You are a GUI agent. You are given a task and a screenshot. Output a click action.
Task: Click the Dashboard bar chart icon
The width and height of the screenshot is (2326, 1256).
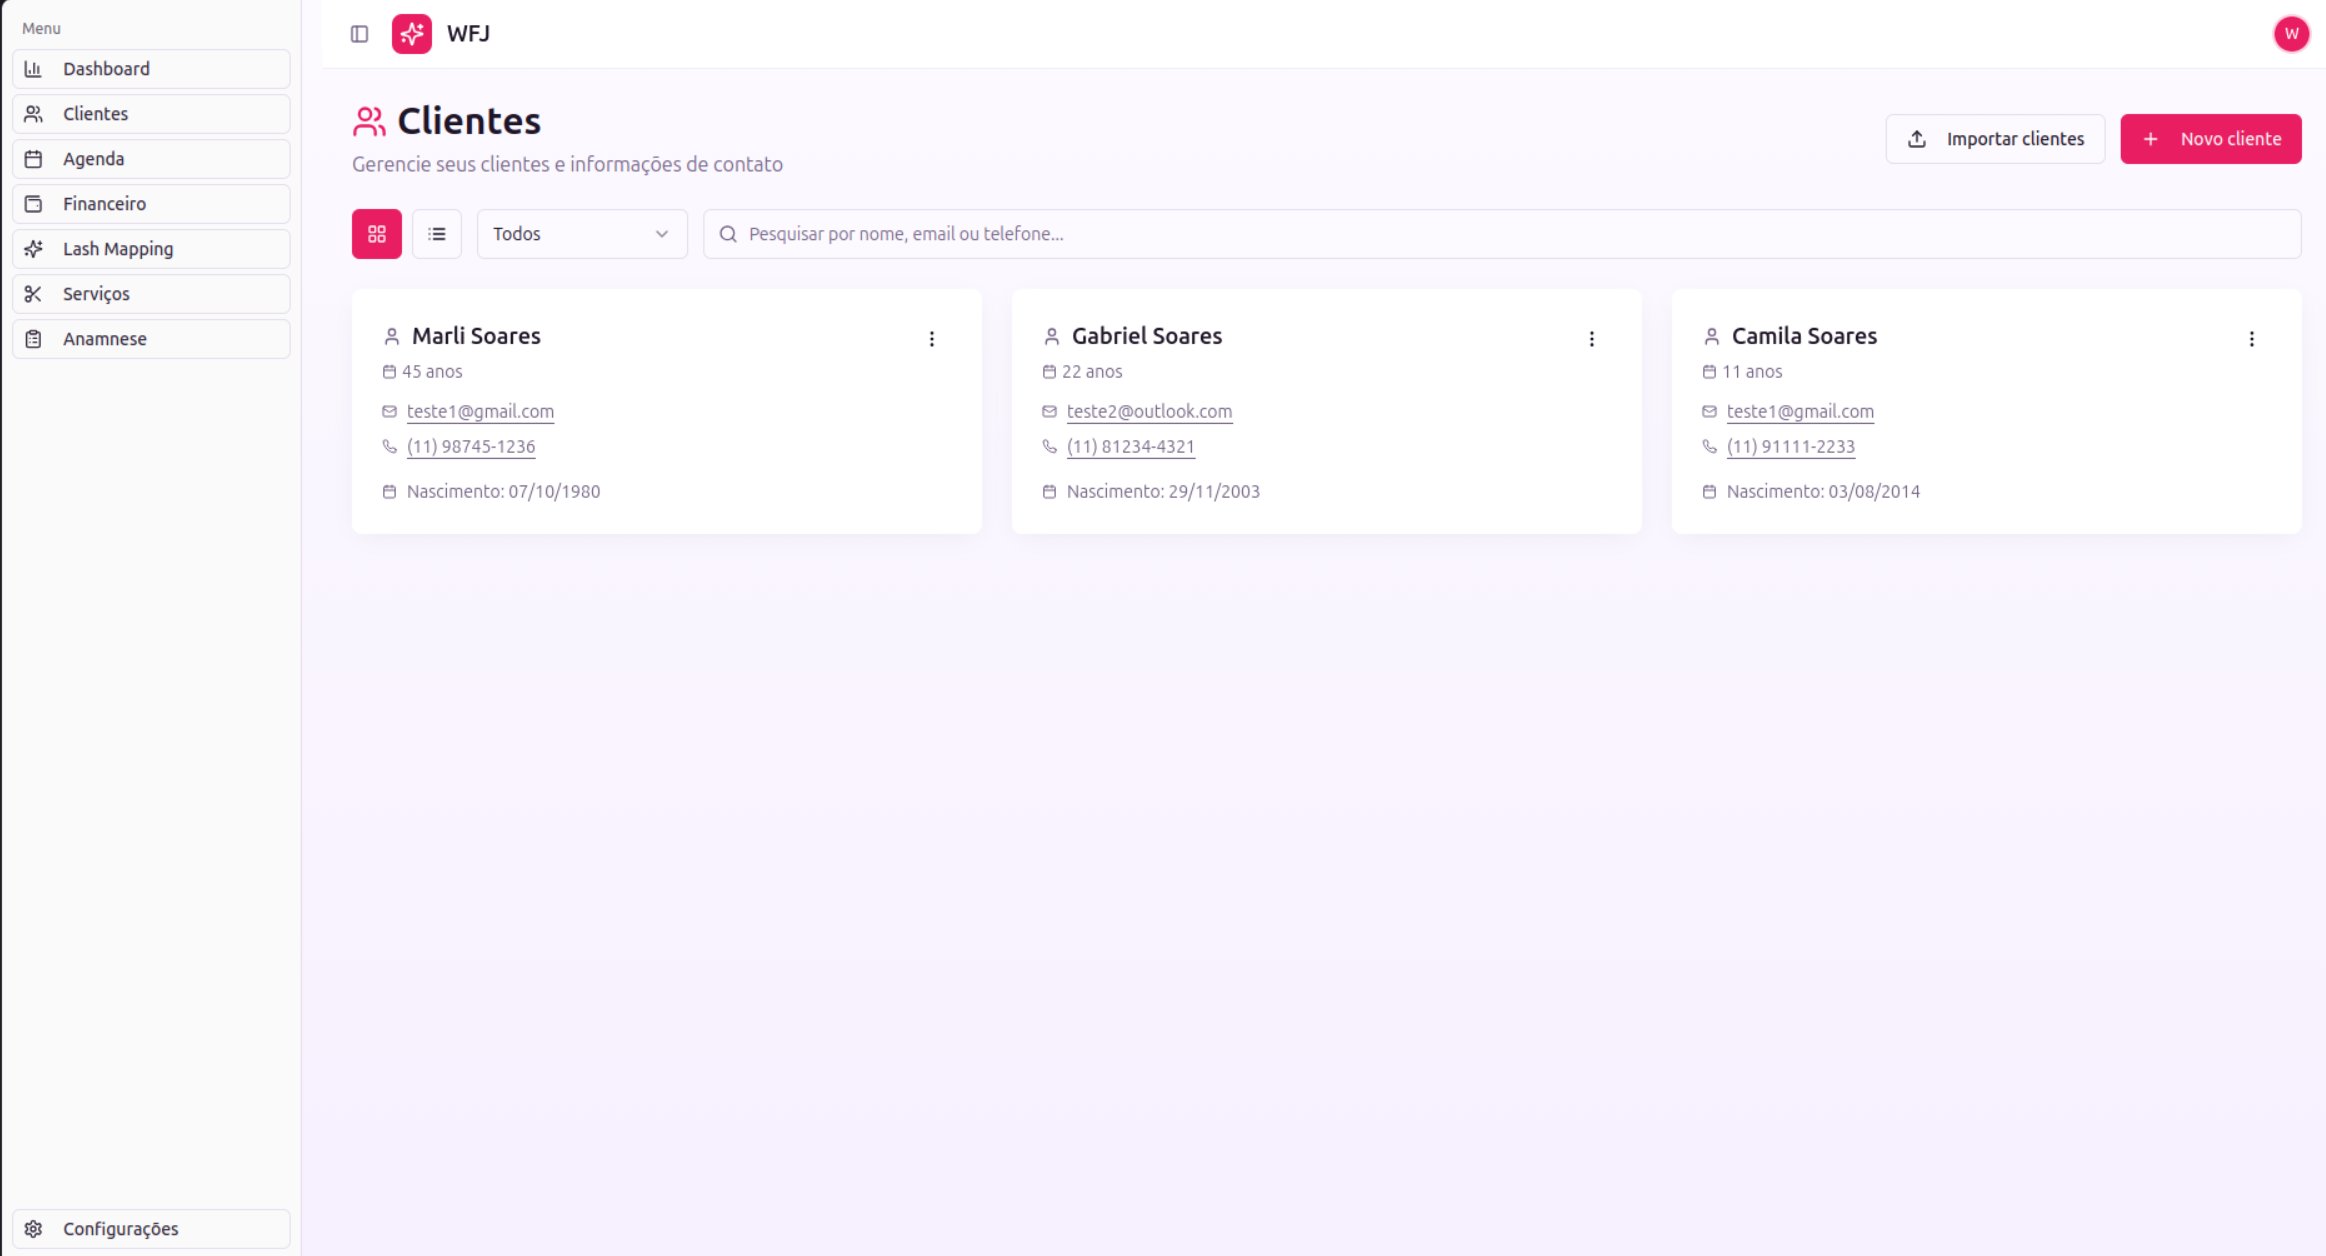click(33, 69)
